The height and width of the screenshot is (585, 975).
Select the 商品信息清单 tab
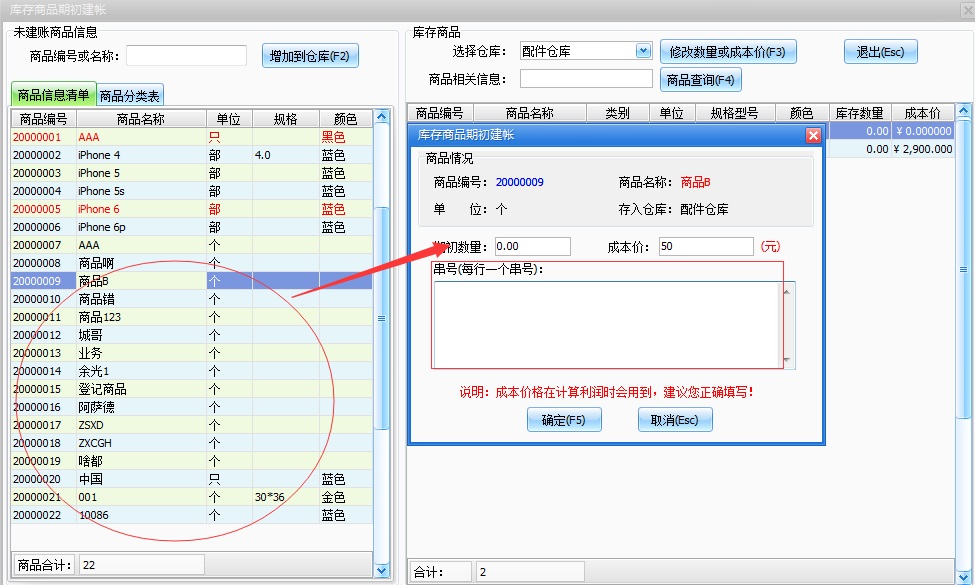click(x=54, y=96)
